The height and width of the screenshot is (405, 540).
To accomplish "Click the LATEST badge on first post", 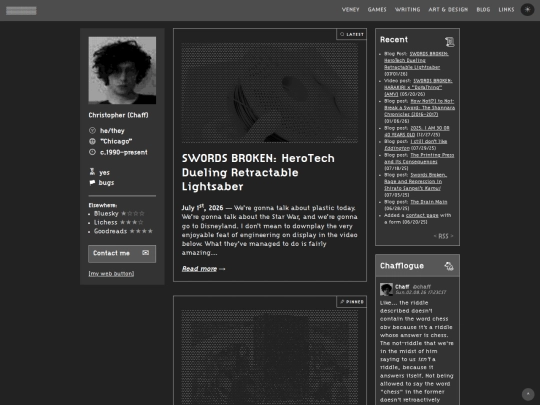I will pyautogui.click(x=351, y=34).
